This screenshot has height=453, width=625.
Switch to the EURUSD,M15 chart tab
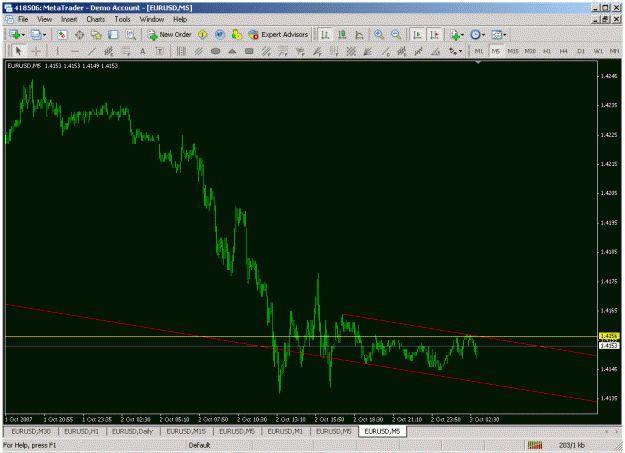coord(186,431)
